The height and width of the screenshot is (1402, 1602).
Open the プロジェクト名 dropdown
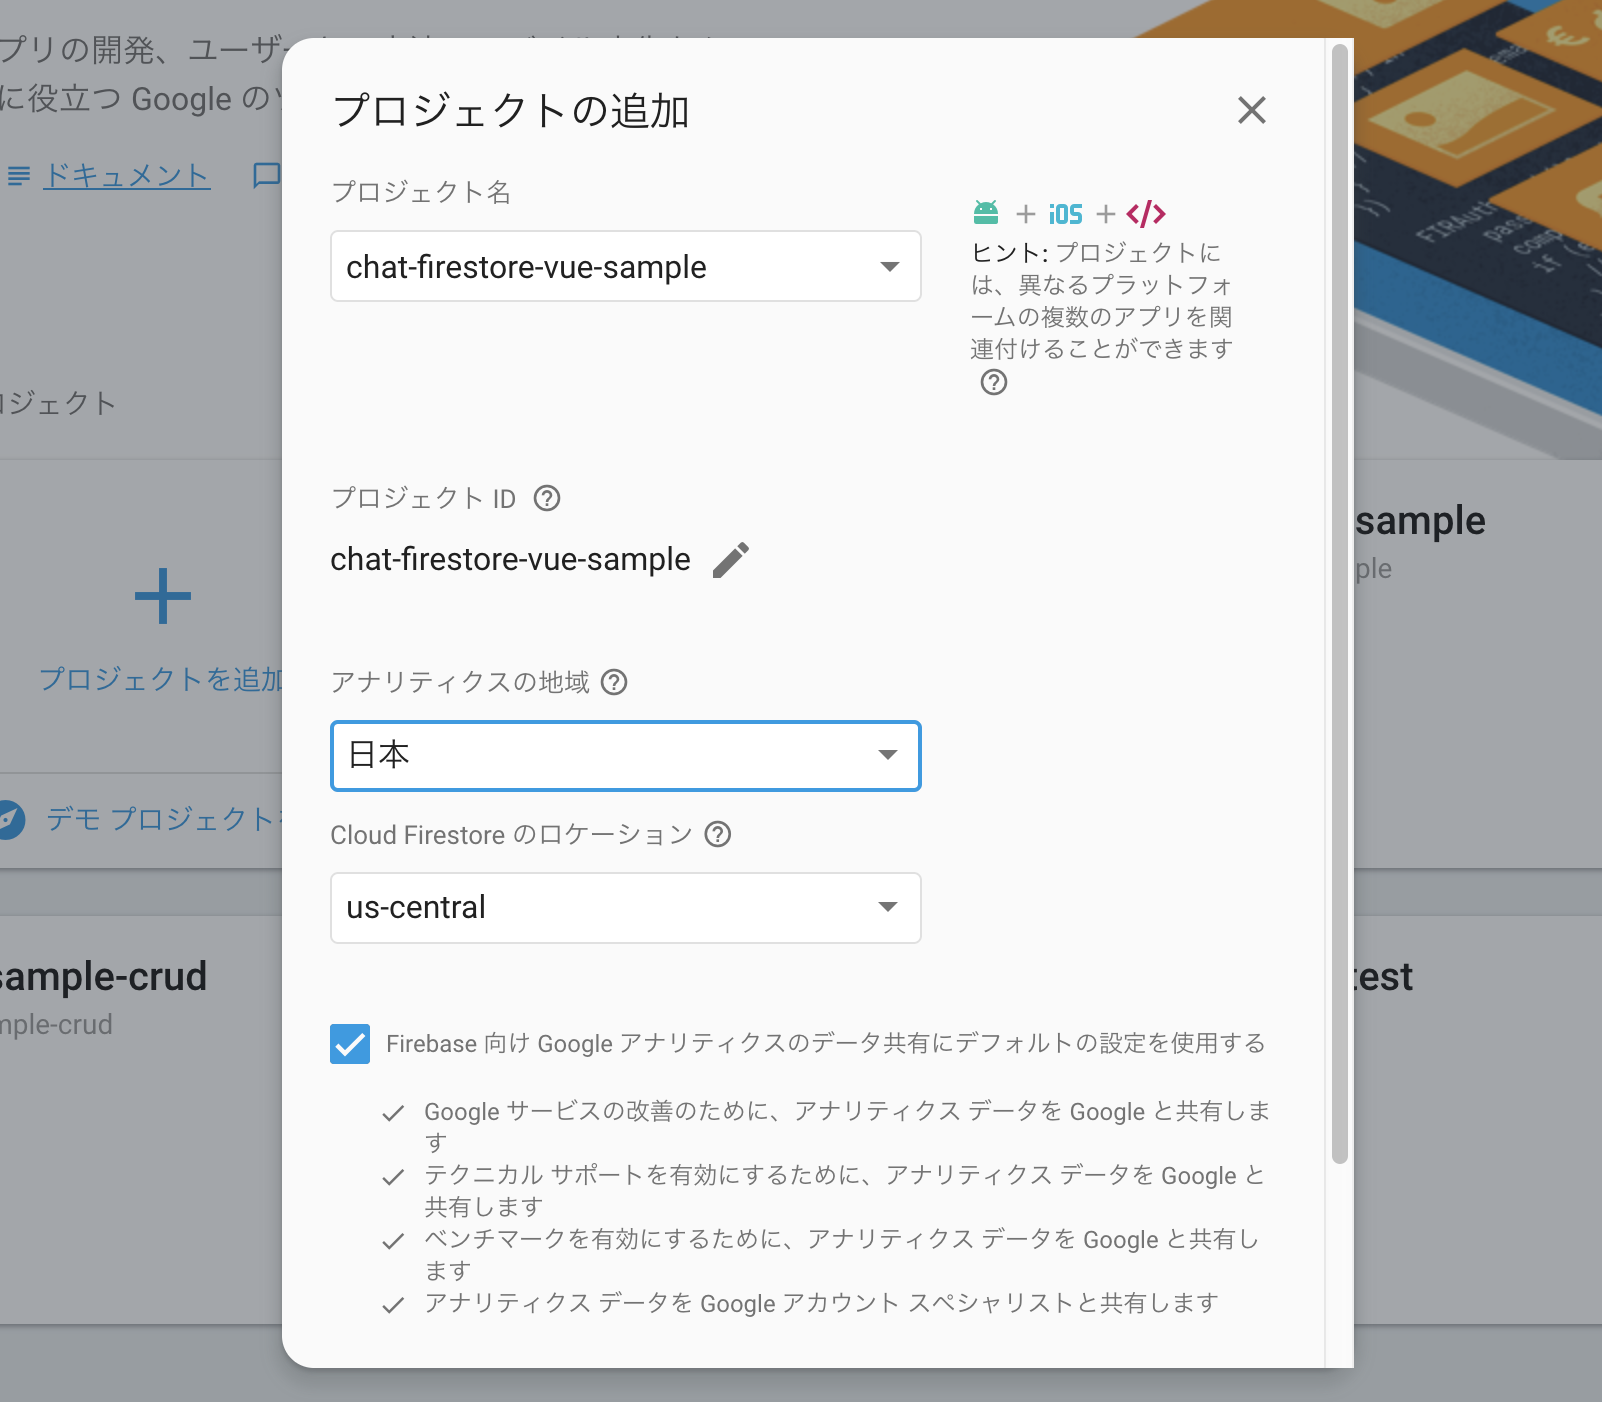click(888, 266)
